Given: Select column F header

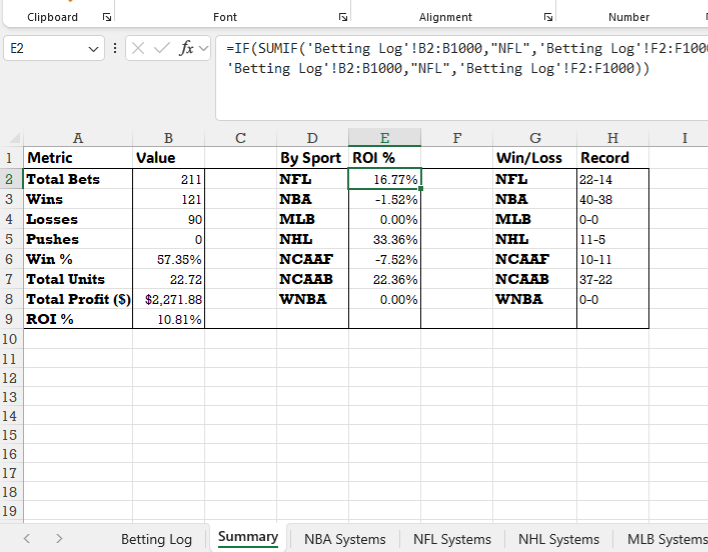Looking at the screenshot, I should pos(457,138).
